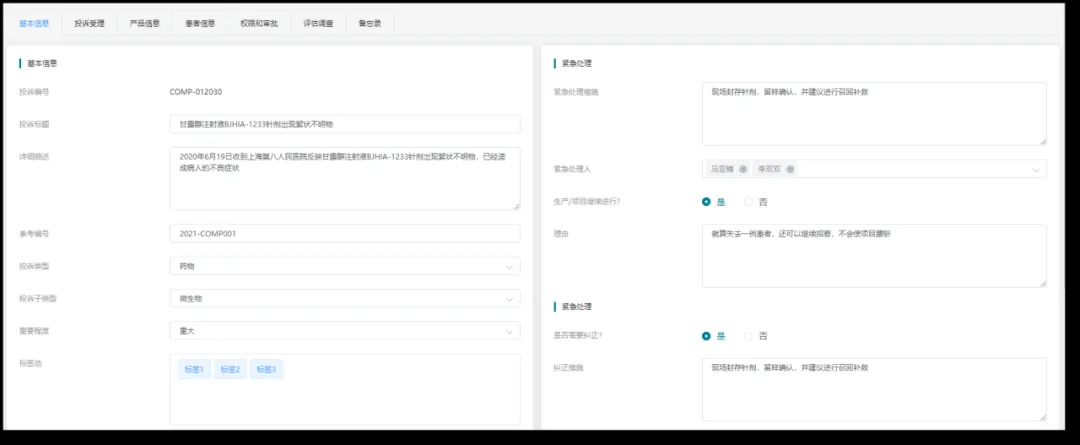Open the 备忘录 tab

(x=370, y=23)
